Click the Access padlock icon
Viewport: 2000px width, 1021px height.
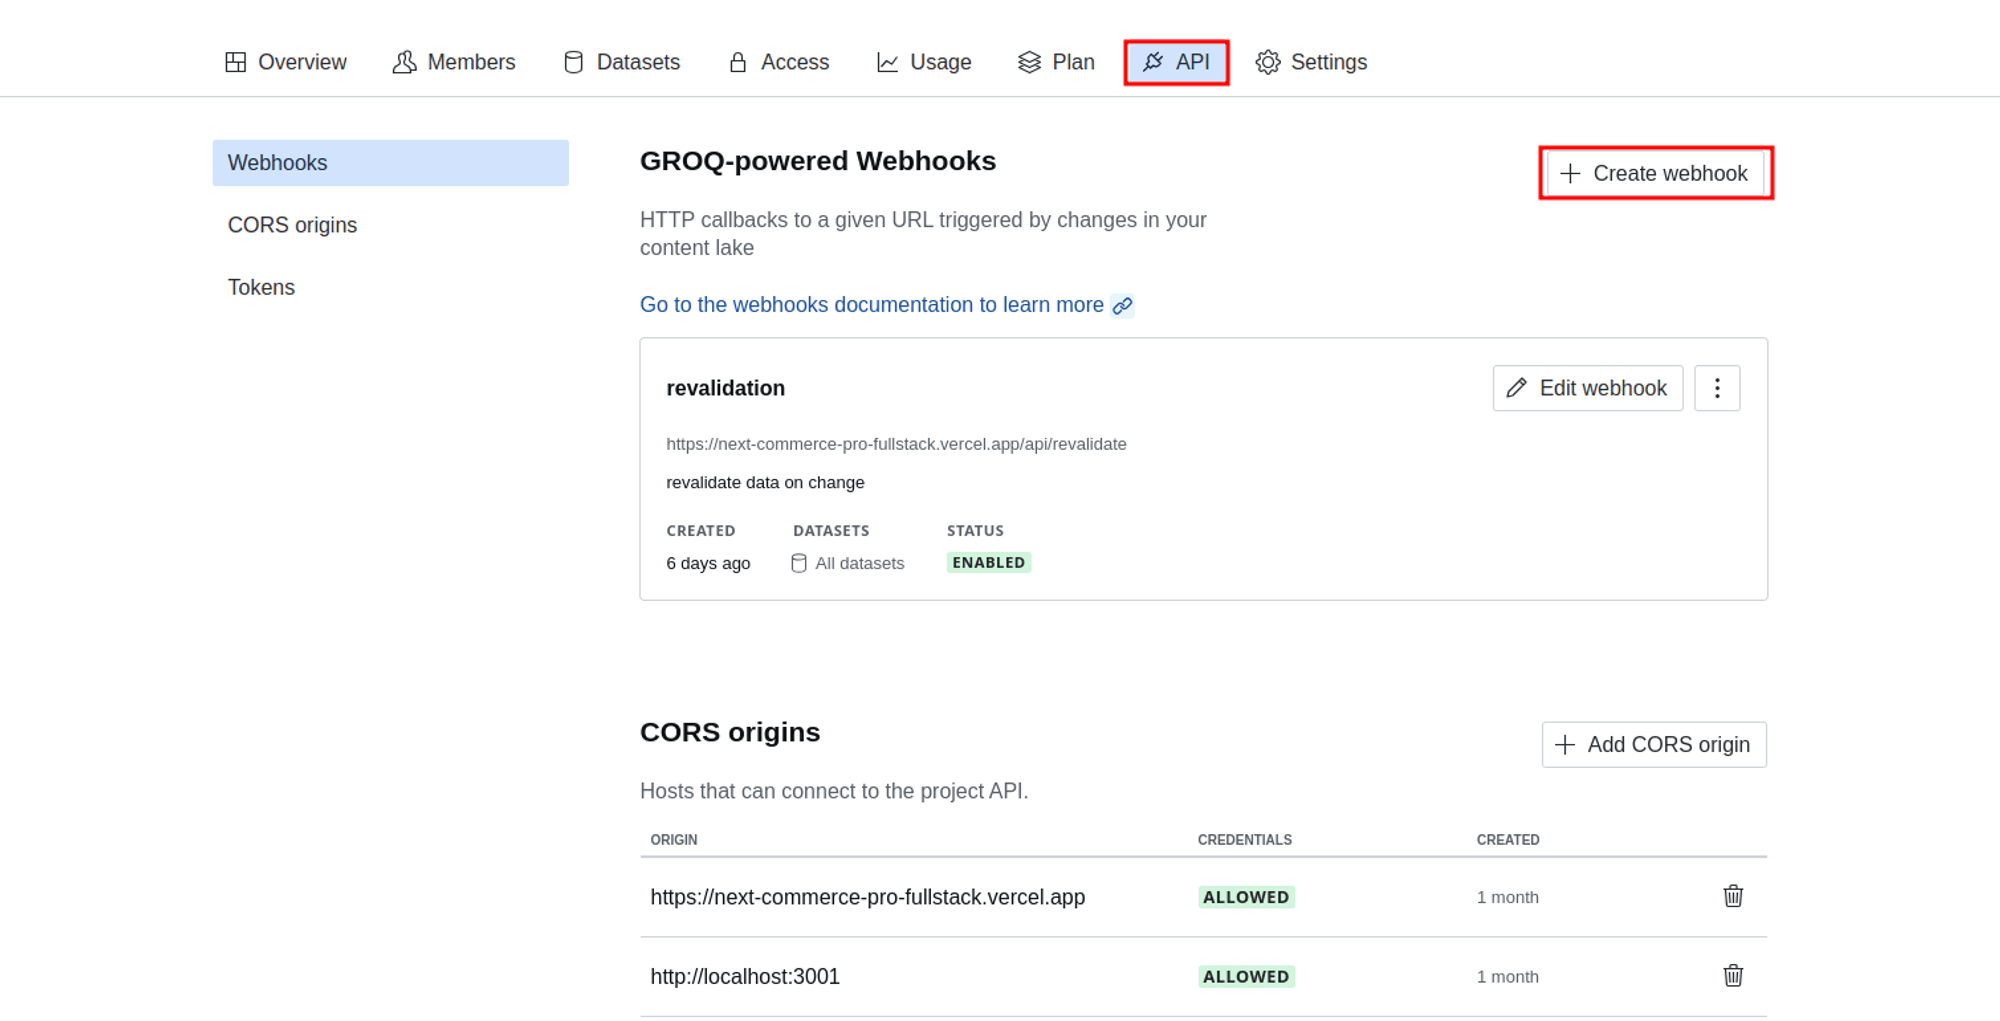pos(739,62)
